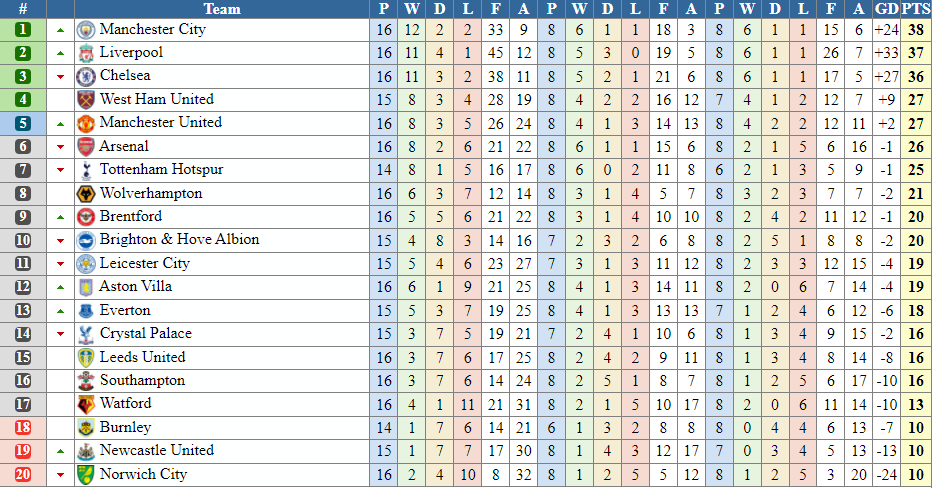
Task: Click the red position 18 badge
Action: pyautogui.click(x=23, y=427)
